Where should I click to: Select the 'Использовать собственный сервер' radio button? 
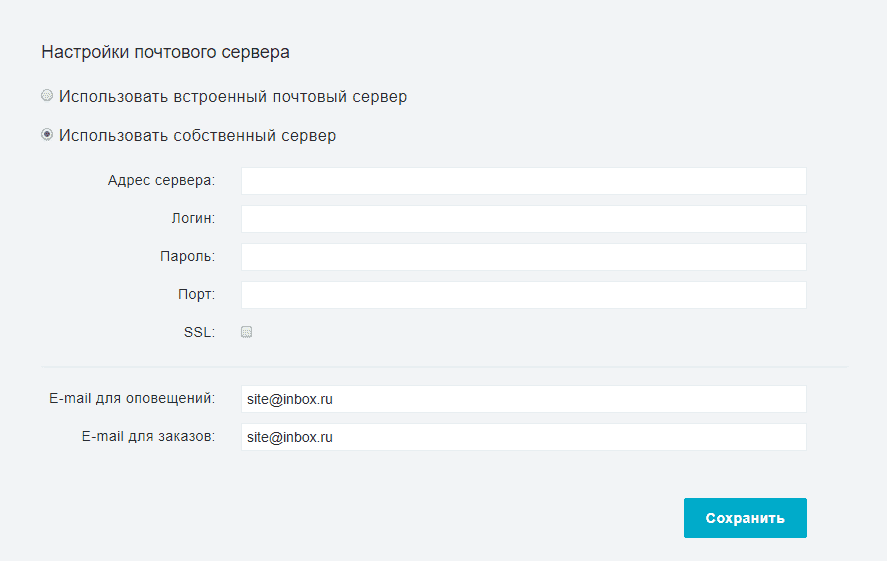(47, 135)
